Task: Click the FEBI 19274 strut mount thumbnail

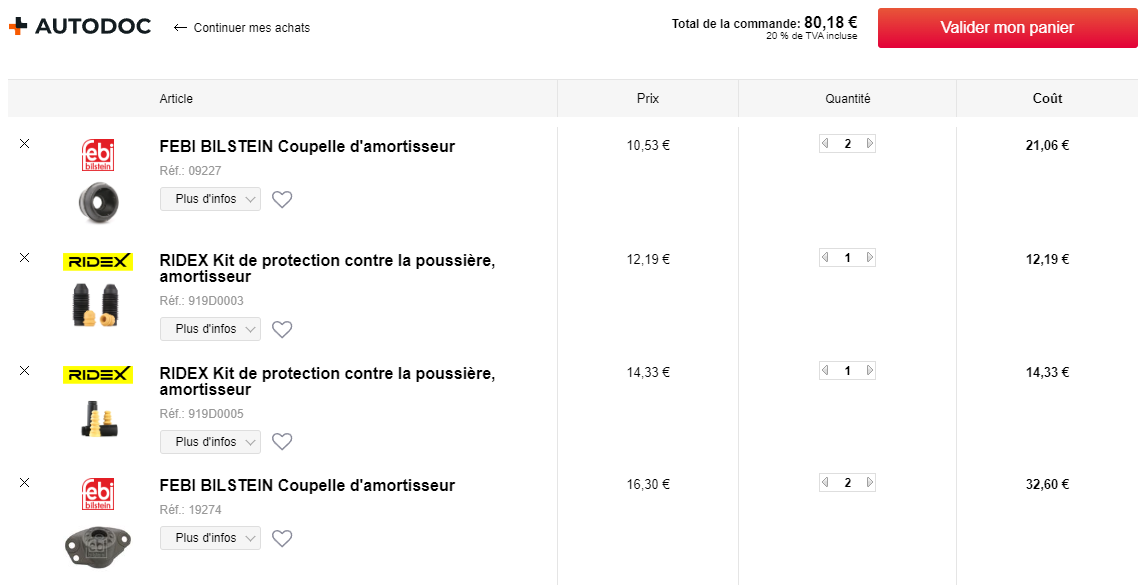Action: coord(97,544)
